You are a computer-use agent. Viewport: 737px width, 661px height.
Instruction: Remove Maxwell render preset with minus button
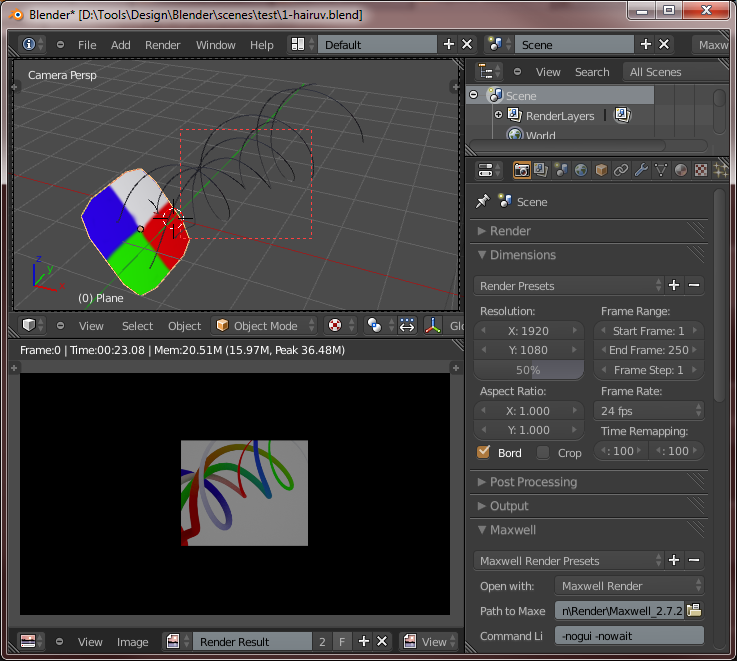click(694, 560)
